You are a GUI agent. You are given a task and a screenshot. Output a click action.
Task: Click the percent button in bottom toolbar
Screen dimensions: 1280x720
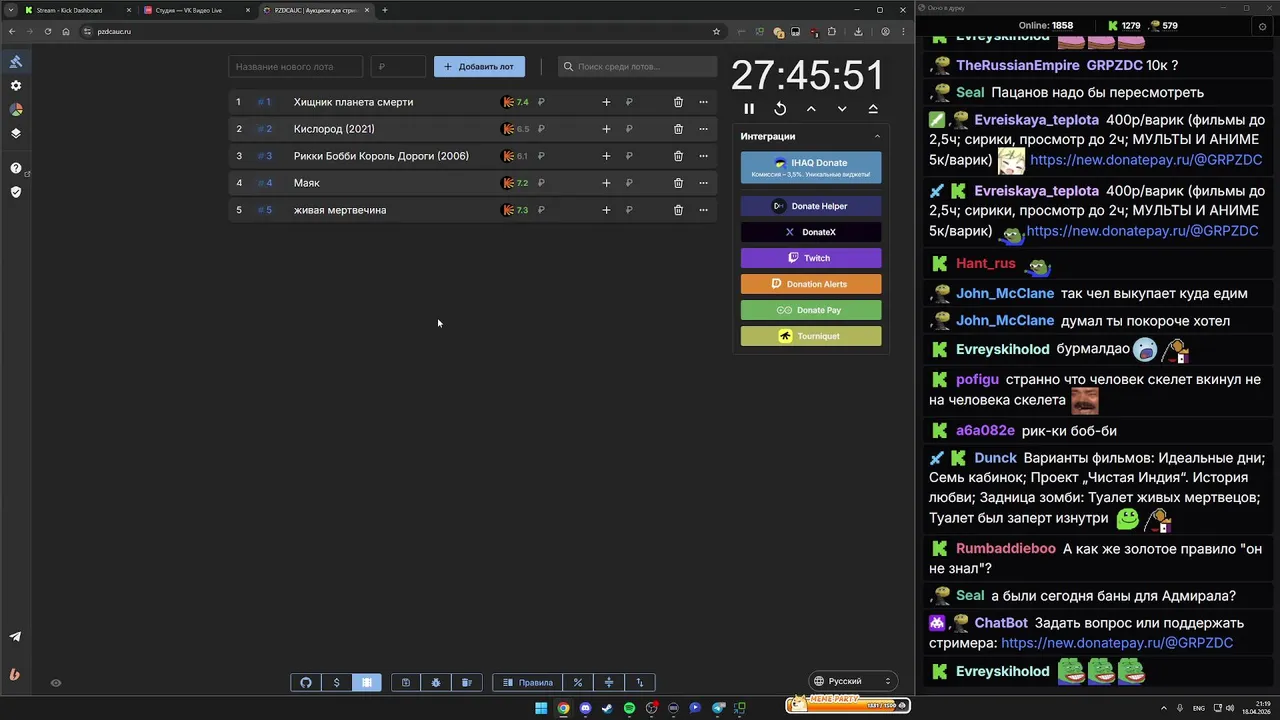[x=578, y=683]
